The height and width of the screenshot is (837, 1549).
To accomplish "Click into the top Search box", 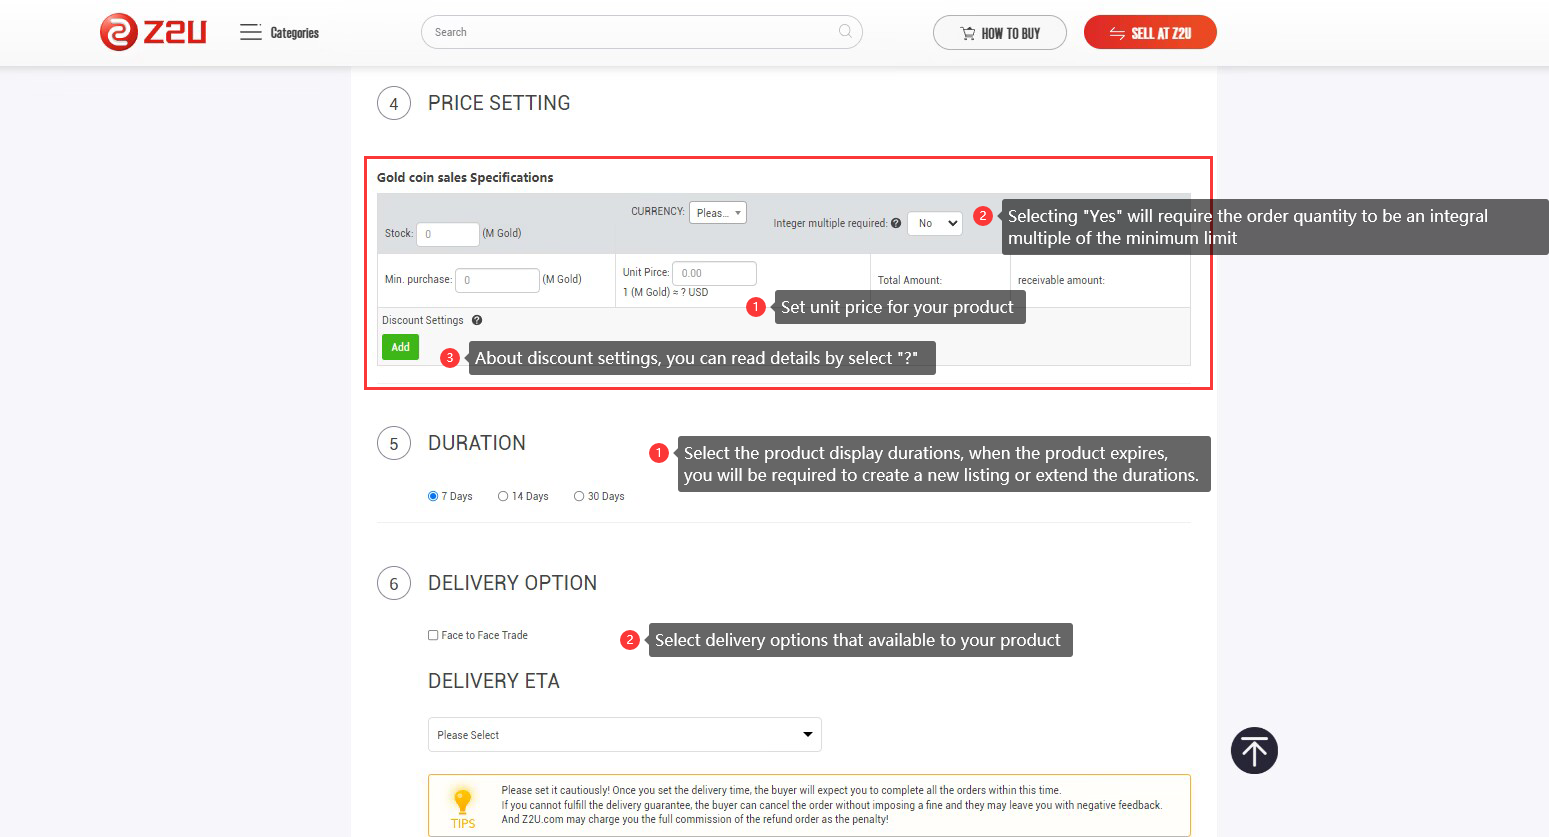I will [x=630, y=32].
